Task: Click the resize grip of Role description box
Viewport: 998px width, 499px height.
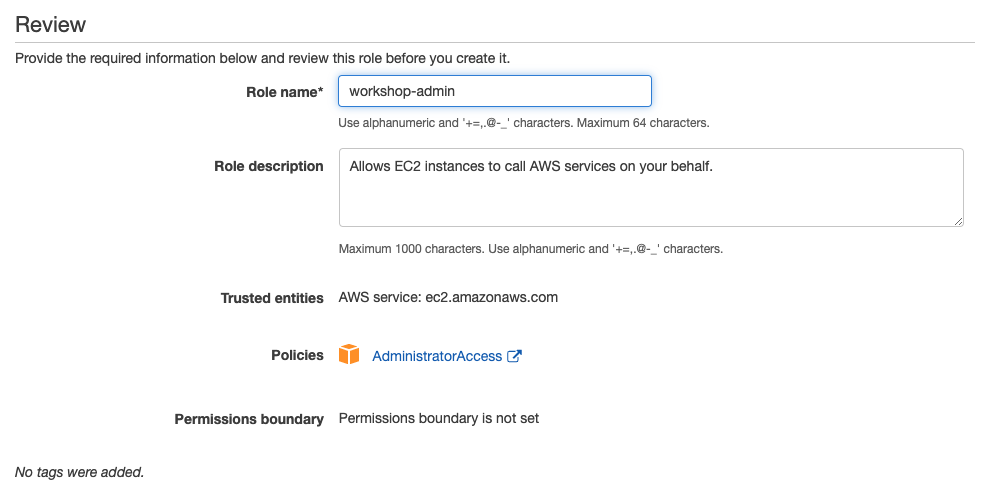Action: point(959,221)
